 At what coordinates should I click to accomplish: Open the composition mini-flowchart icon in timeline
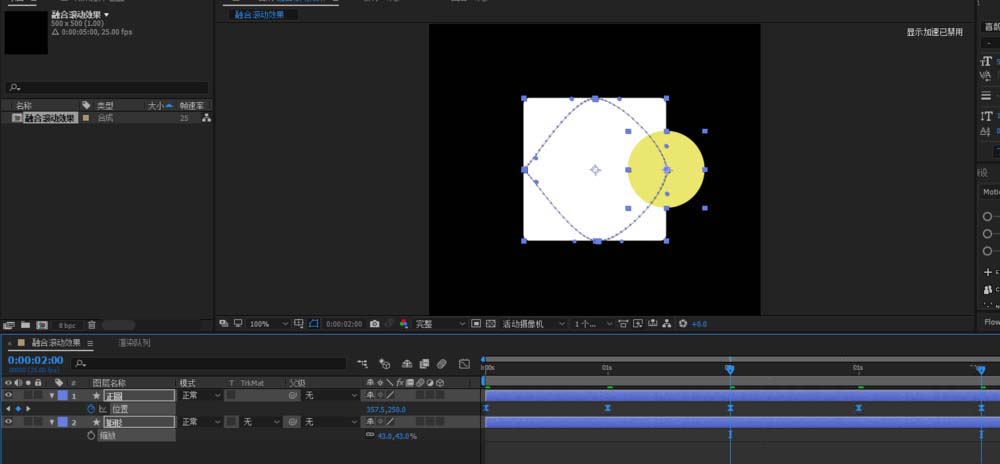click(361, 363)
